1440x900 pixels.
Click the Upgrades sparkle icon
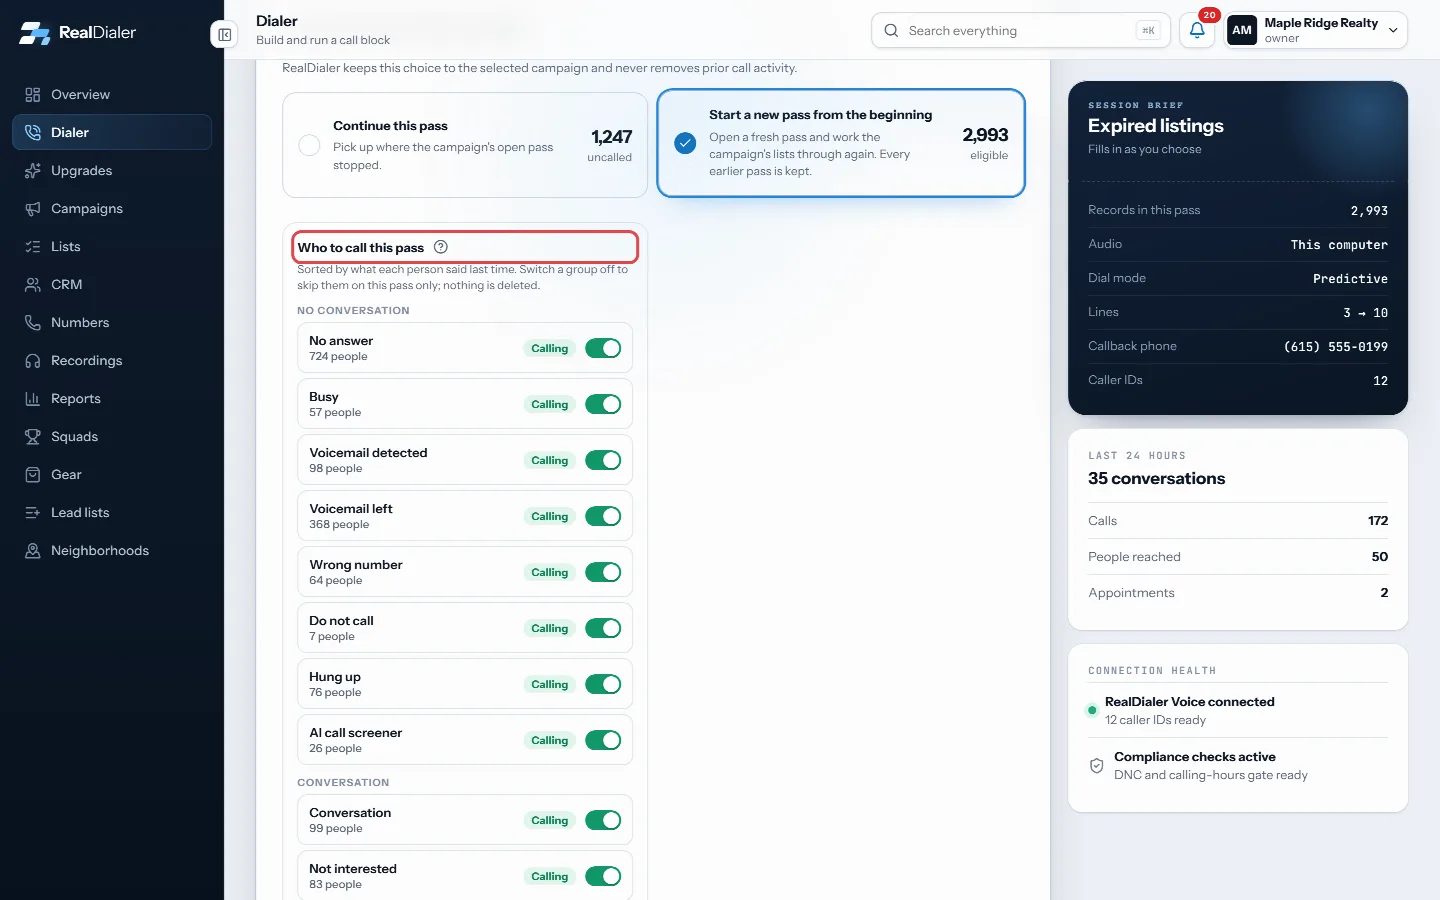pyautogui.click(x=33, y=171)
